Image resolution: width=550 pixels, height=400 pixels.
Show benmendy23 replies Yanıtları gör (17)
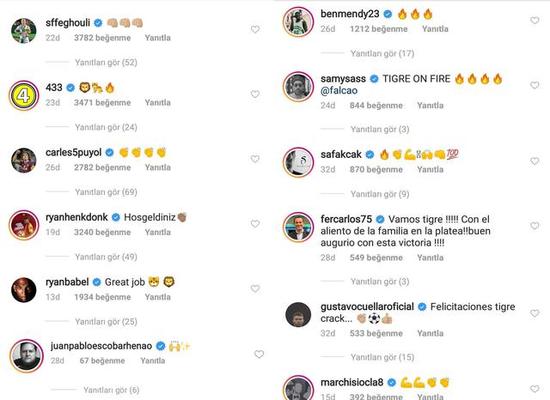pos(382,53)
